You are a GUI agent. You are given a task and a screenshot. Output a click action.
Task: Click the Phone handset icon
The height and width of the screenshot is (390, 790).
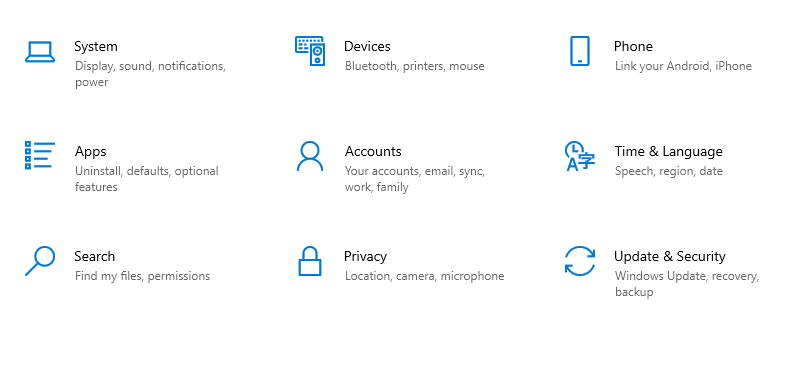click(x=580, y=51)
